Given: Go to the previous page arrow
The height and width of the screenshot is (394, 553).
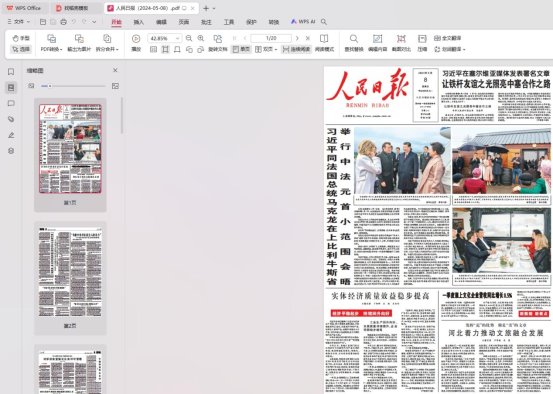Looking at the screenshot, I should click(245, 38).
